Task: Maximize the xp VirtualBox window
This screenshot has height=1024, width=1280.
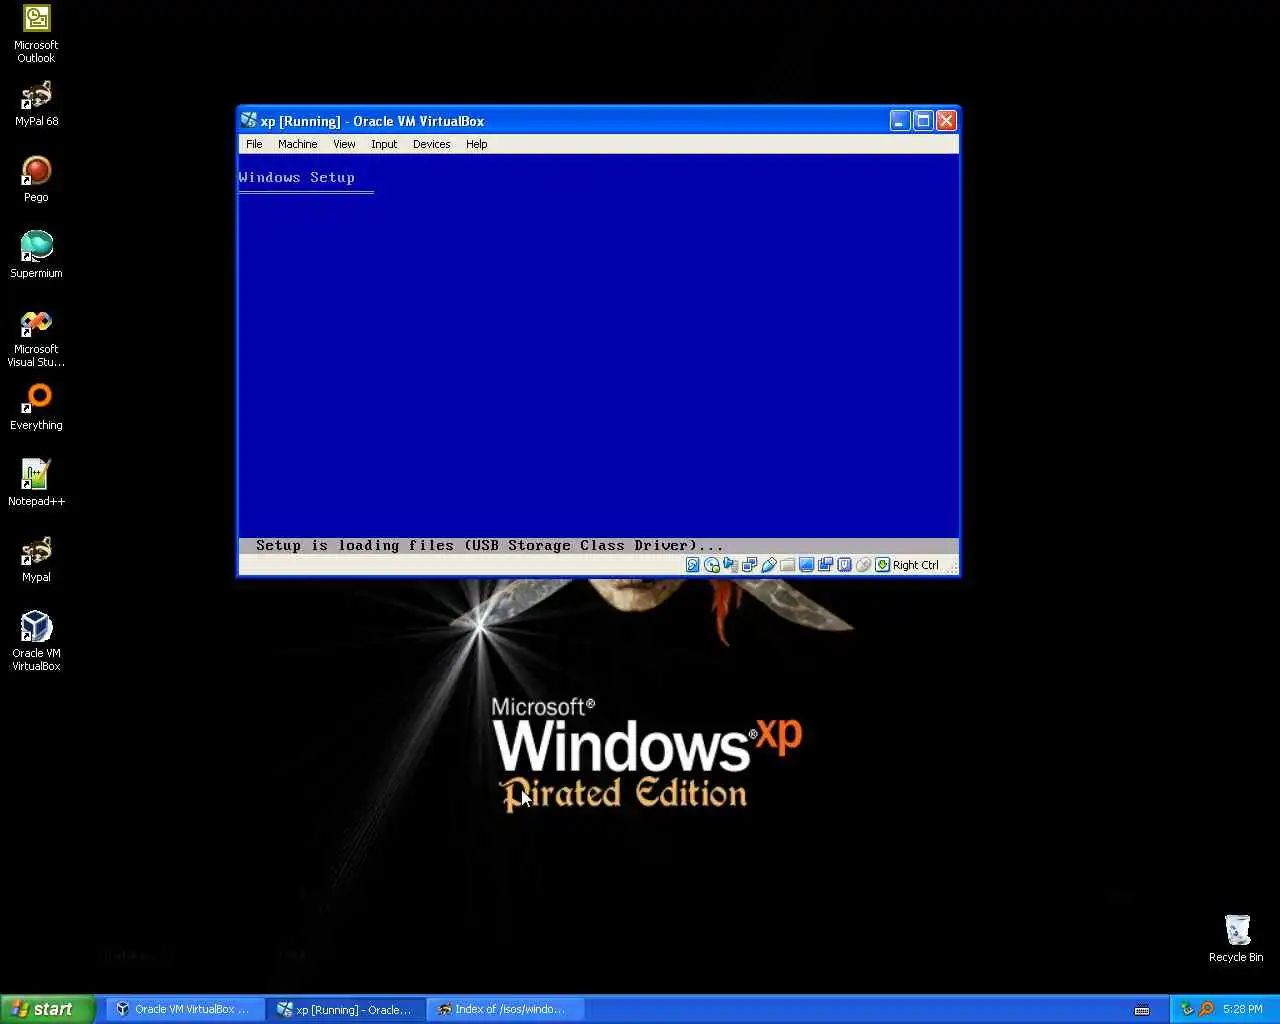Action: [x=923, y=121]
